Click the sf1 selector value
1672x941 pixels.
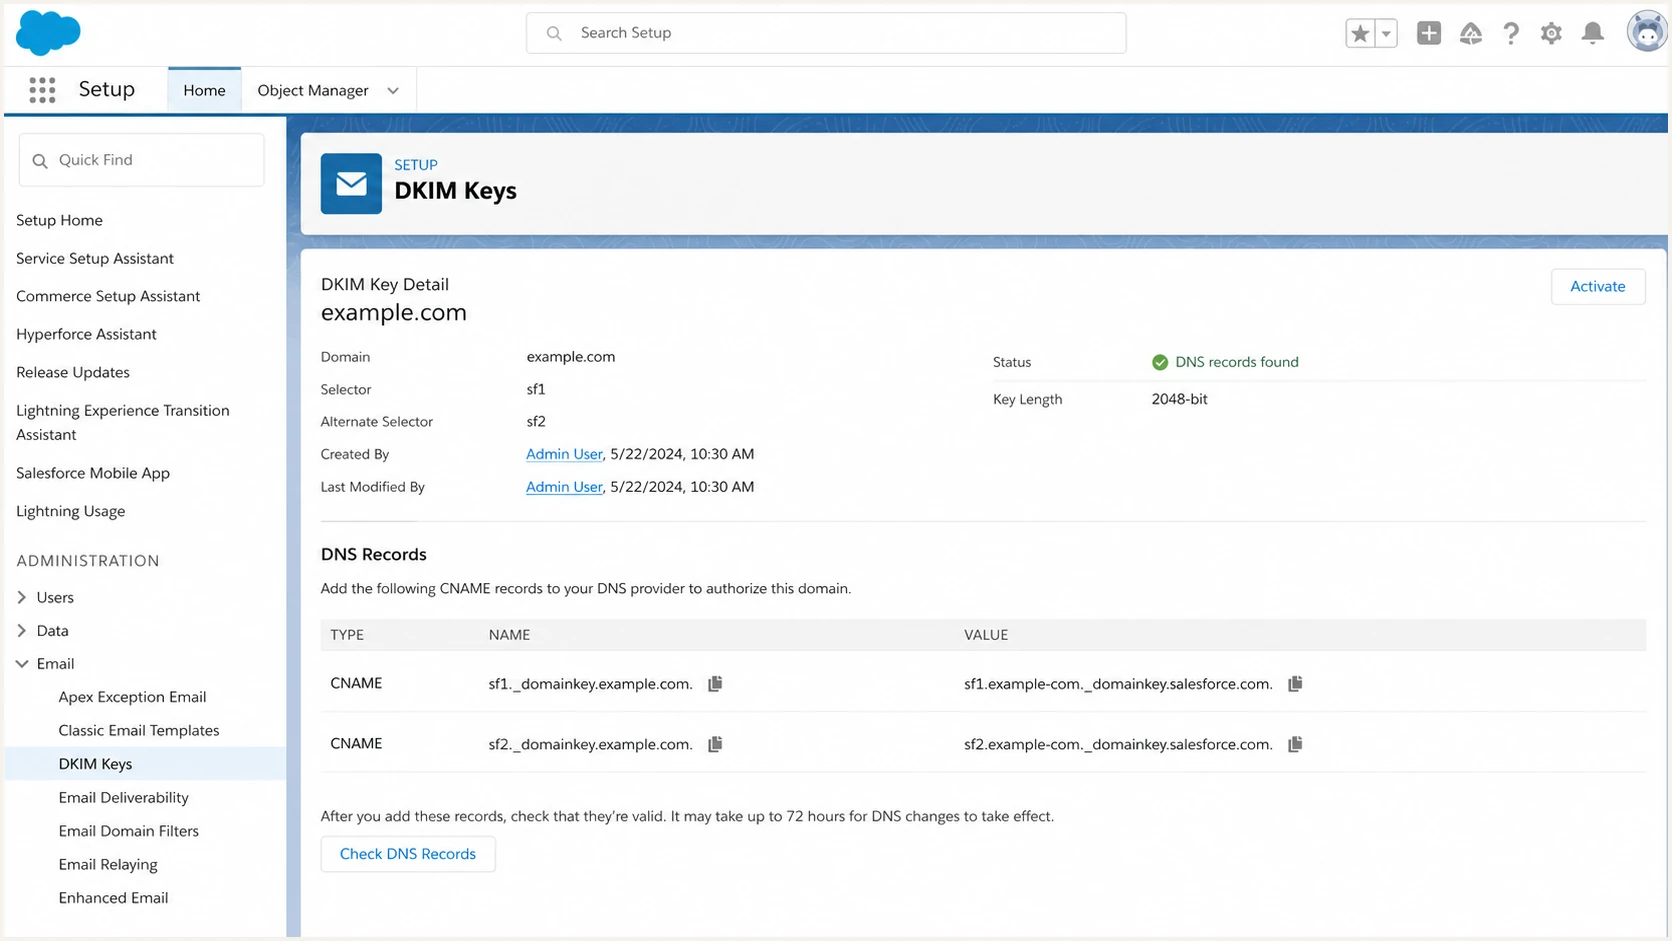click(x=536, y=389)
